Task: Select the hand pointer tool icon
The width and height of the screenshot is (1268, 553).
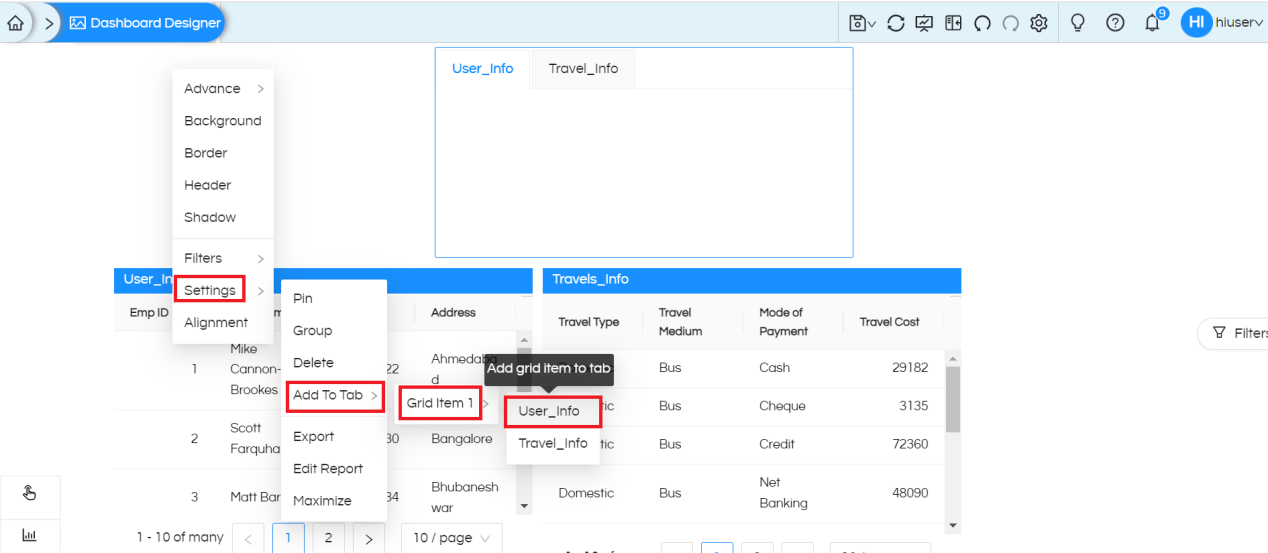Action: pos(29,493)
